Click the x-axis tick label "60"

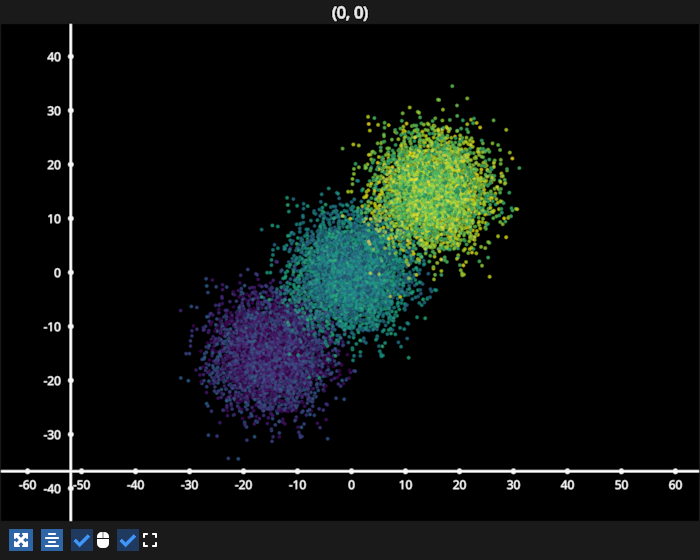coord(675,485)
